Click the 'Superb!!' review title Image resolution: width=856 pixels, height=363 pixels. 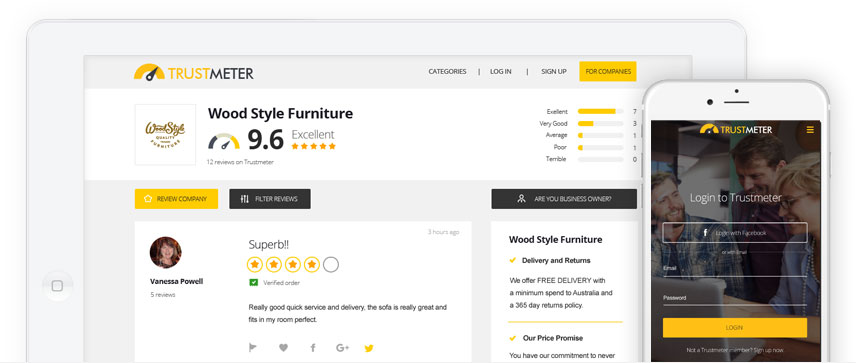tap(269, 245)
